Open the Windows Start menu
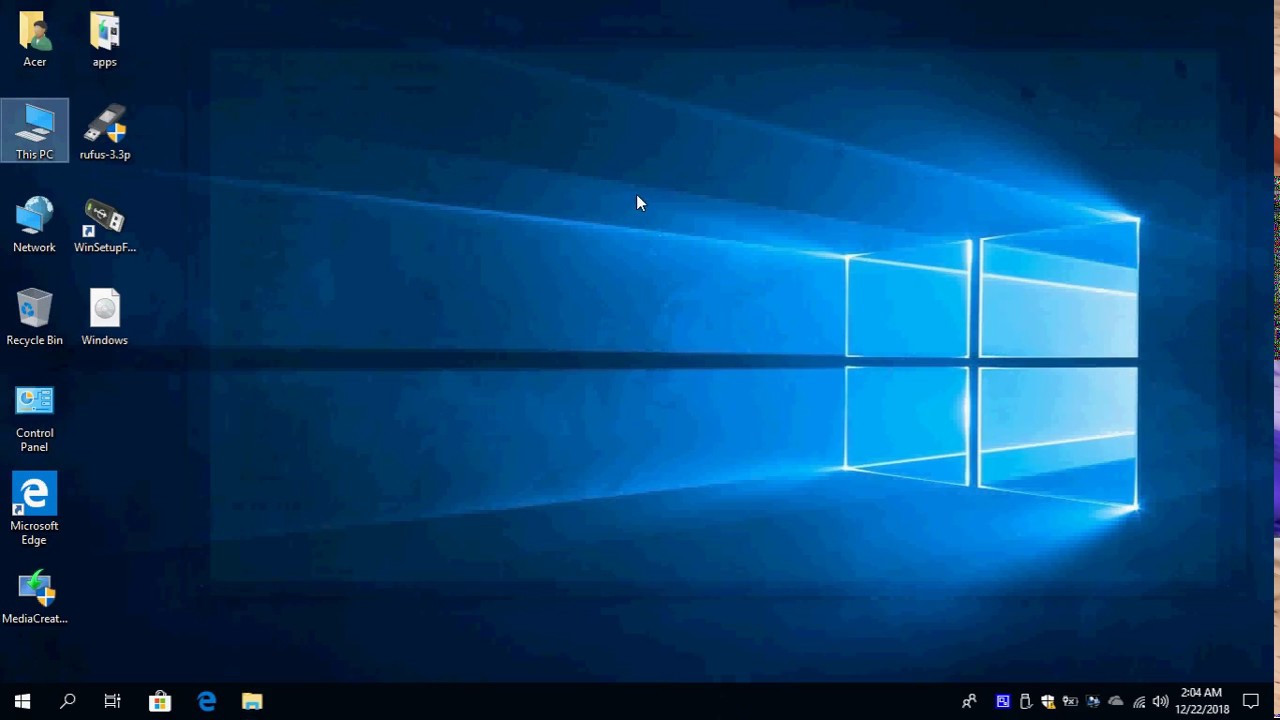Screen dimensions: 1280x720 [23, 701]
